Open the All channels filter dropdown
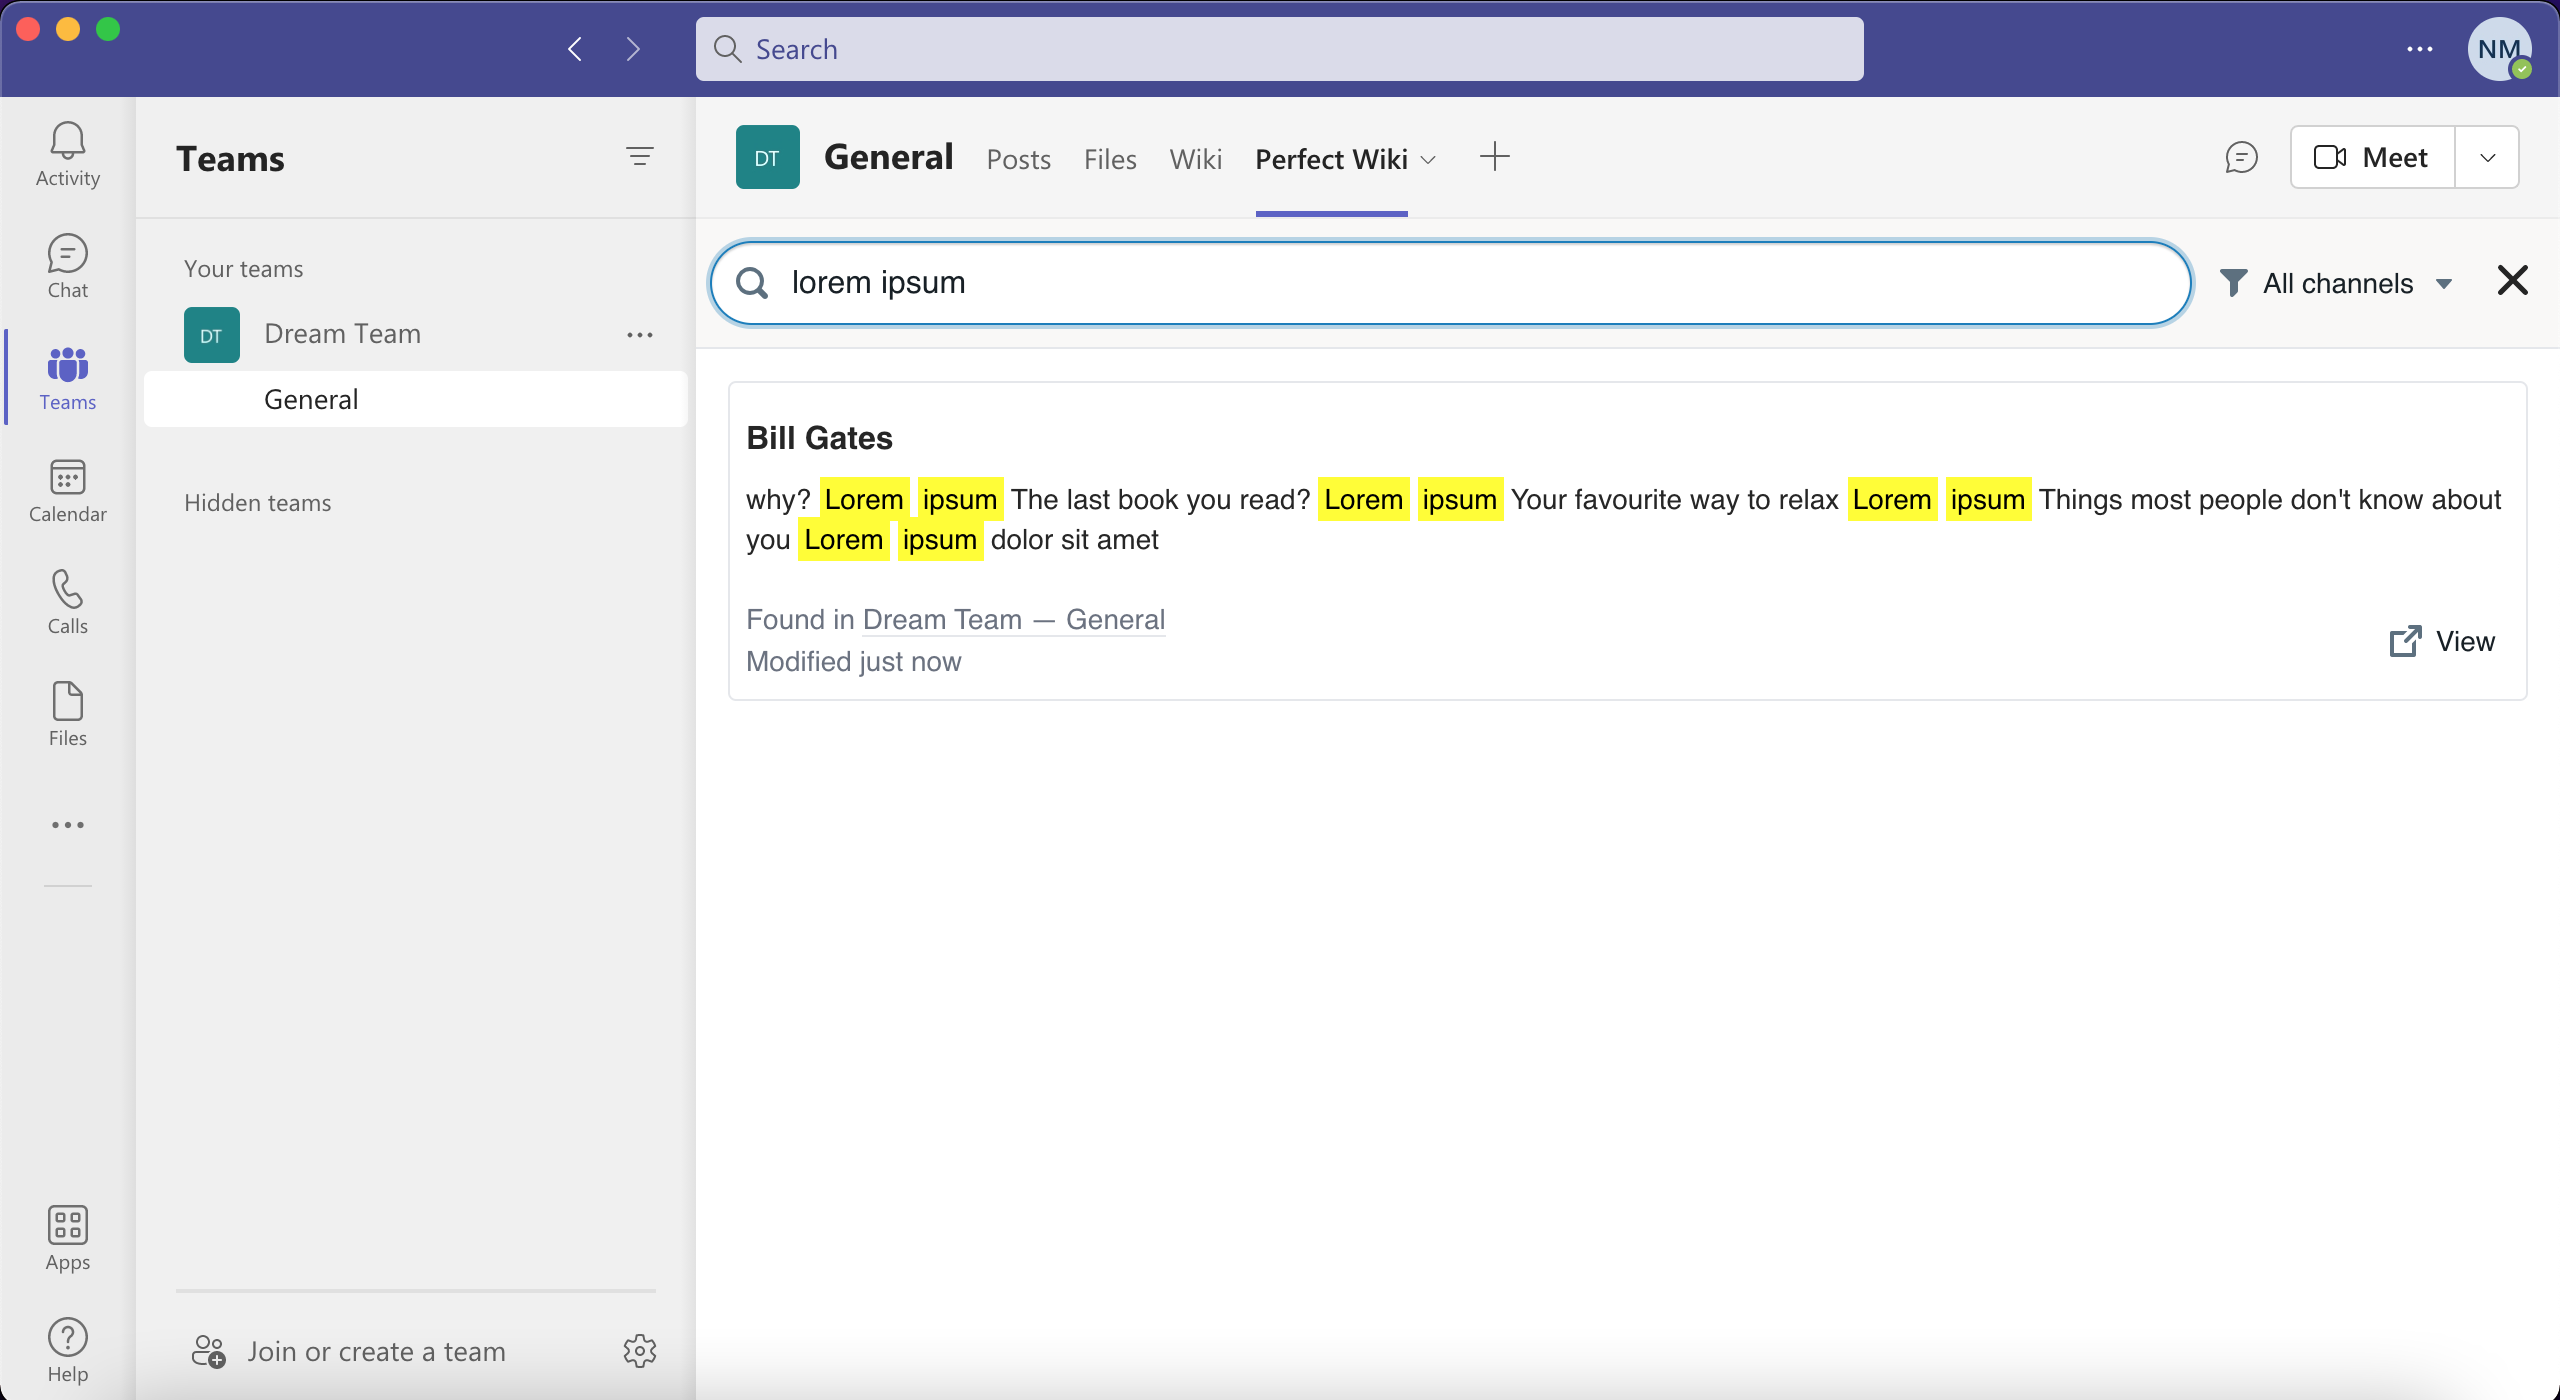This screenshot has width=2560, height=1400. click(x=2339, y=283)
